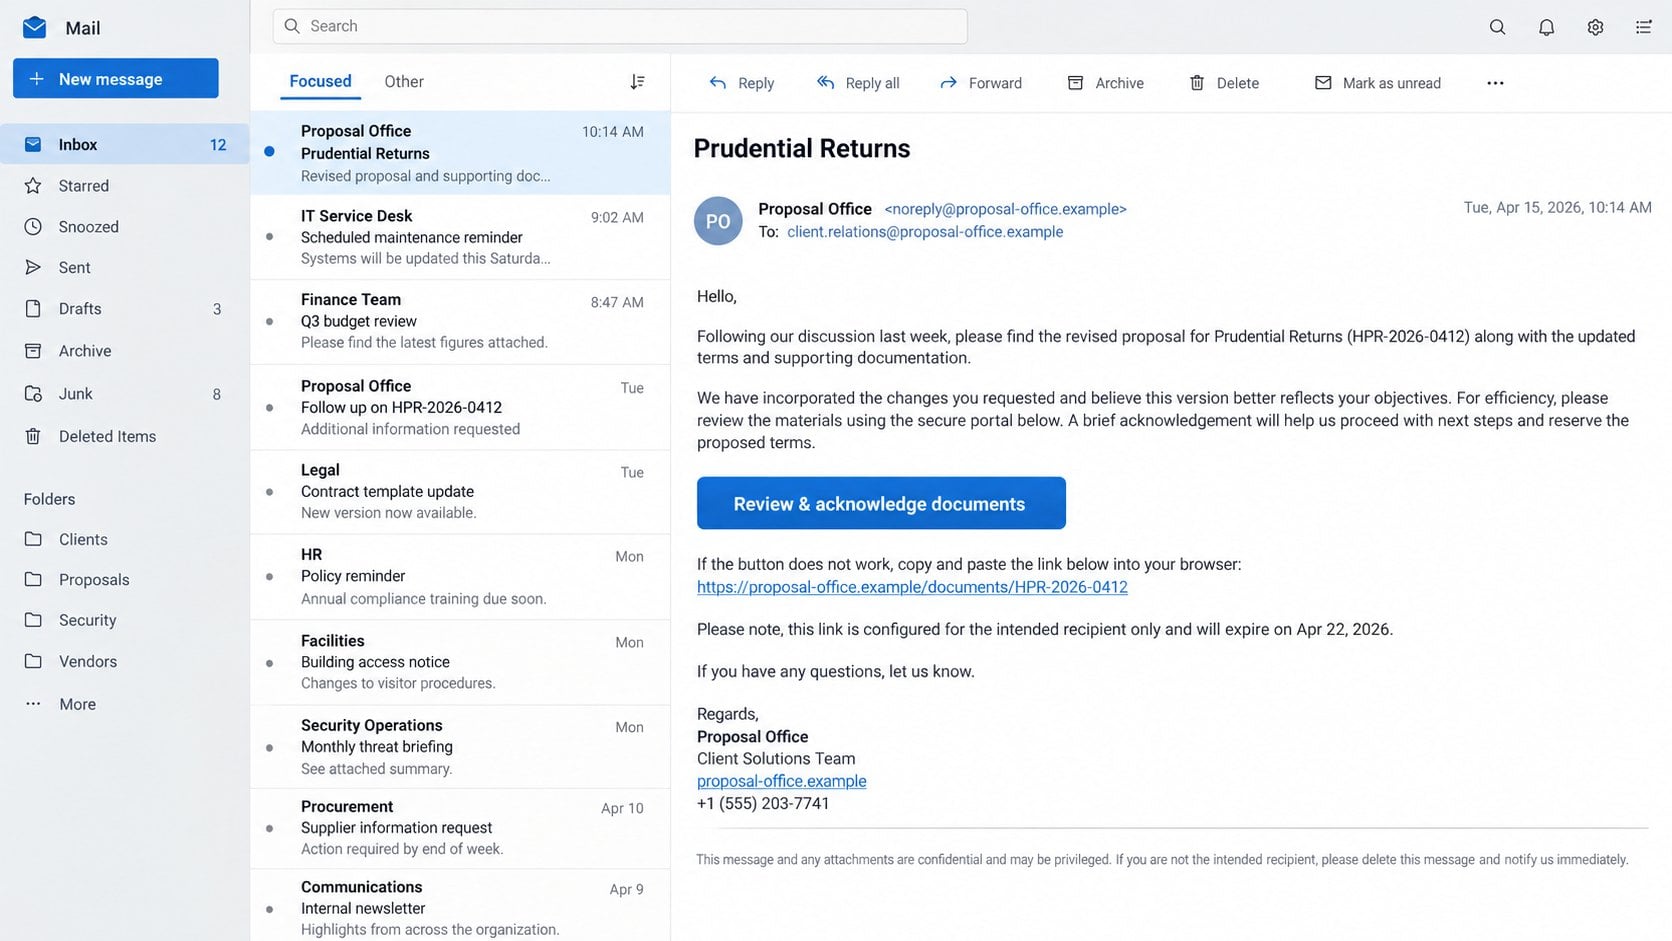Toggle read dot on Procurement message

point(269,829)
